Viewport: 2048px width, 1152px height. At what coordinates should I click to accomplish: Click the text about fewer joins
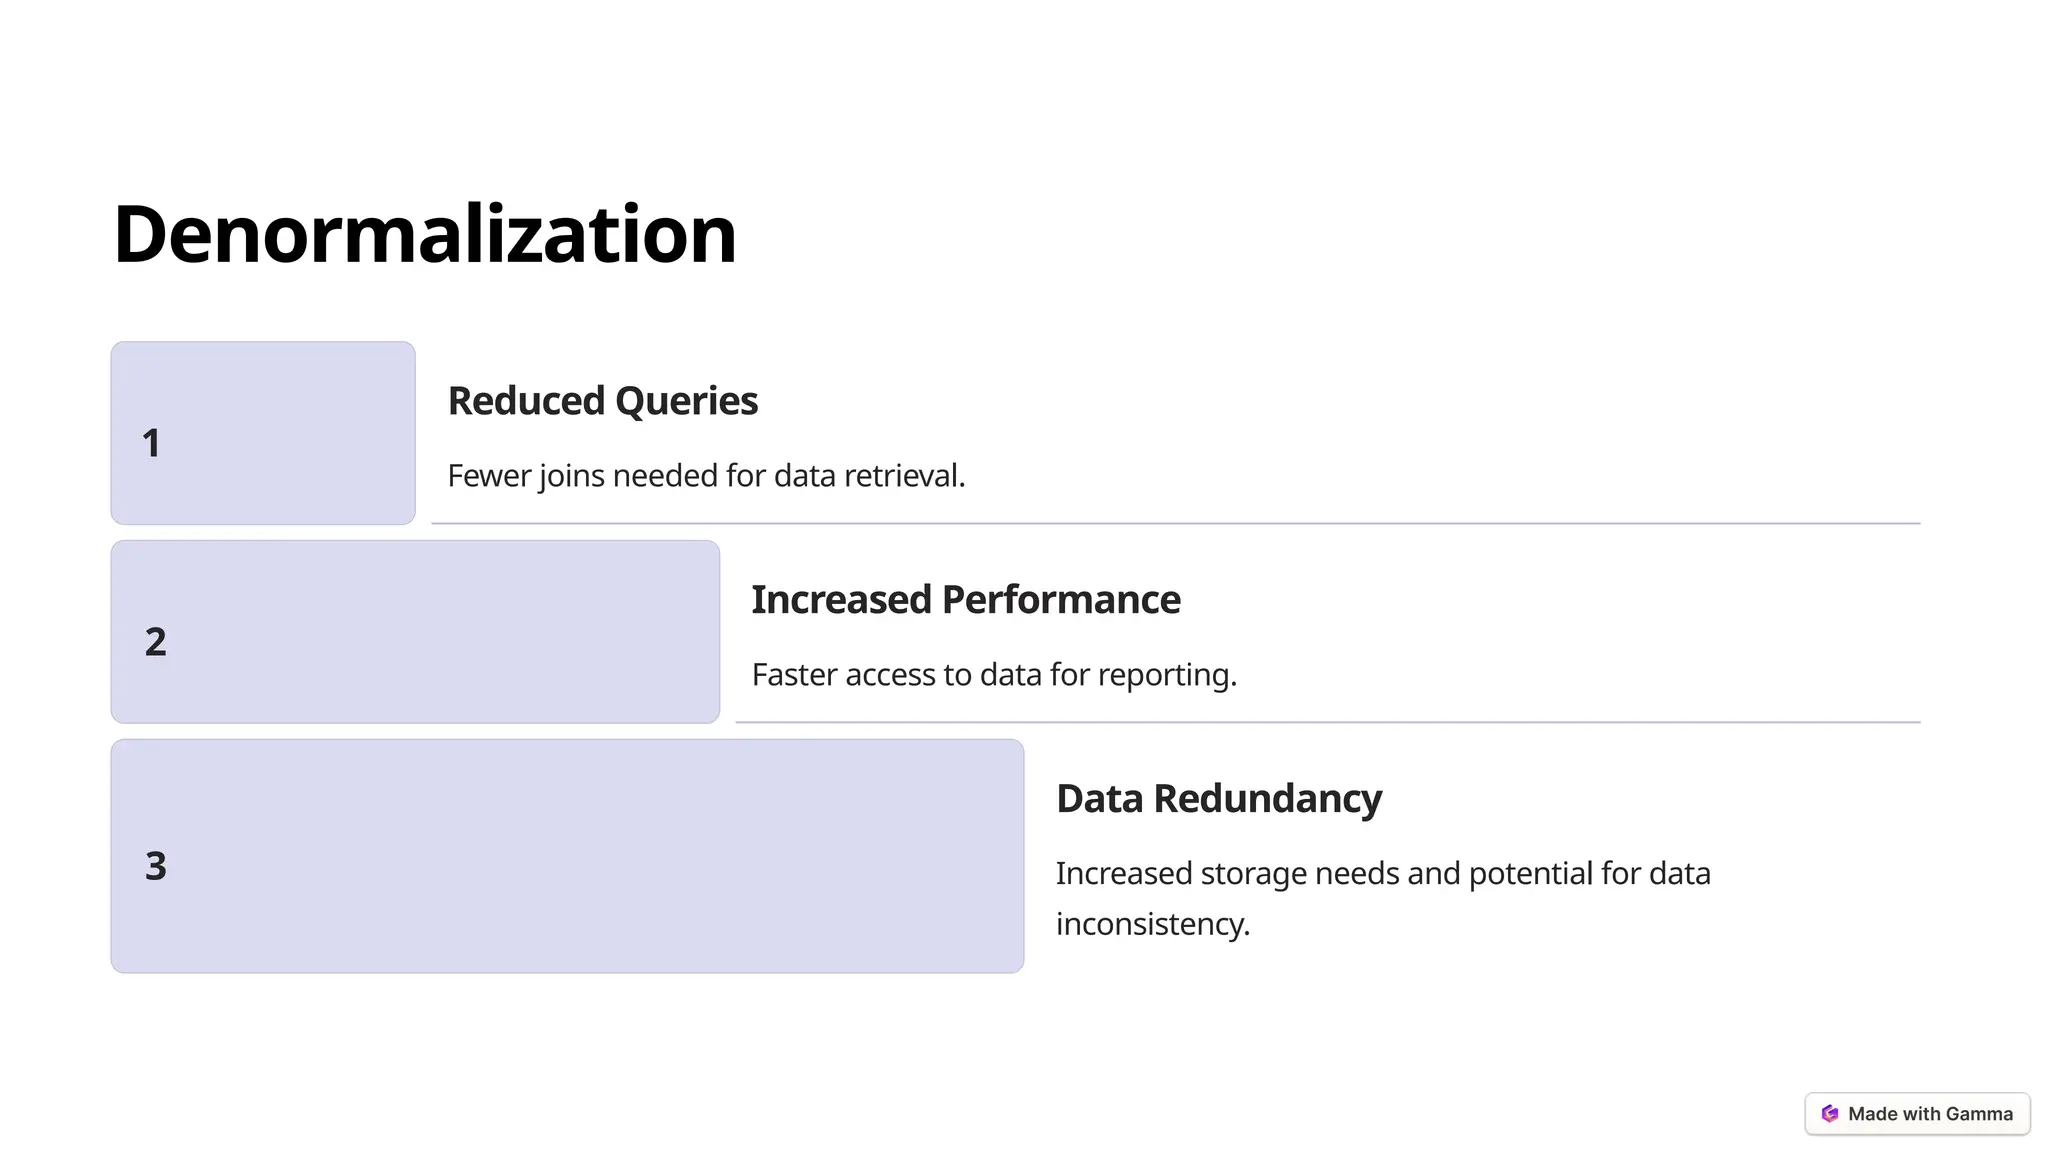click(x=706, y=476)
